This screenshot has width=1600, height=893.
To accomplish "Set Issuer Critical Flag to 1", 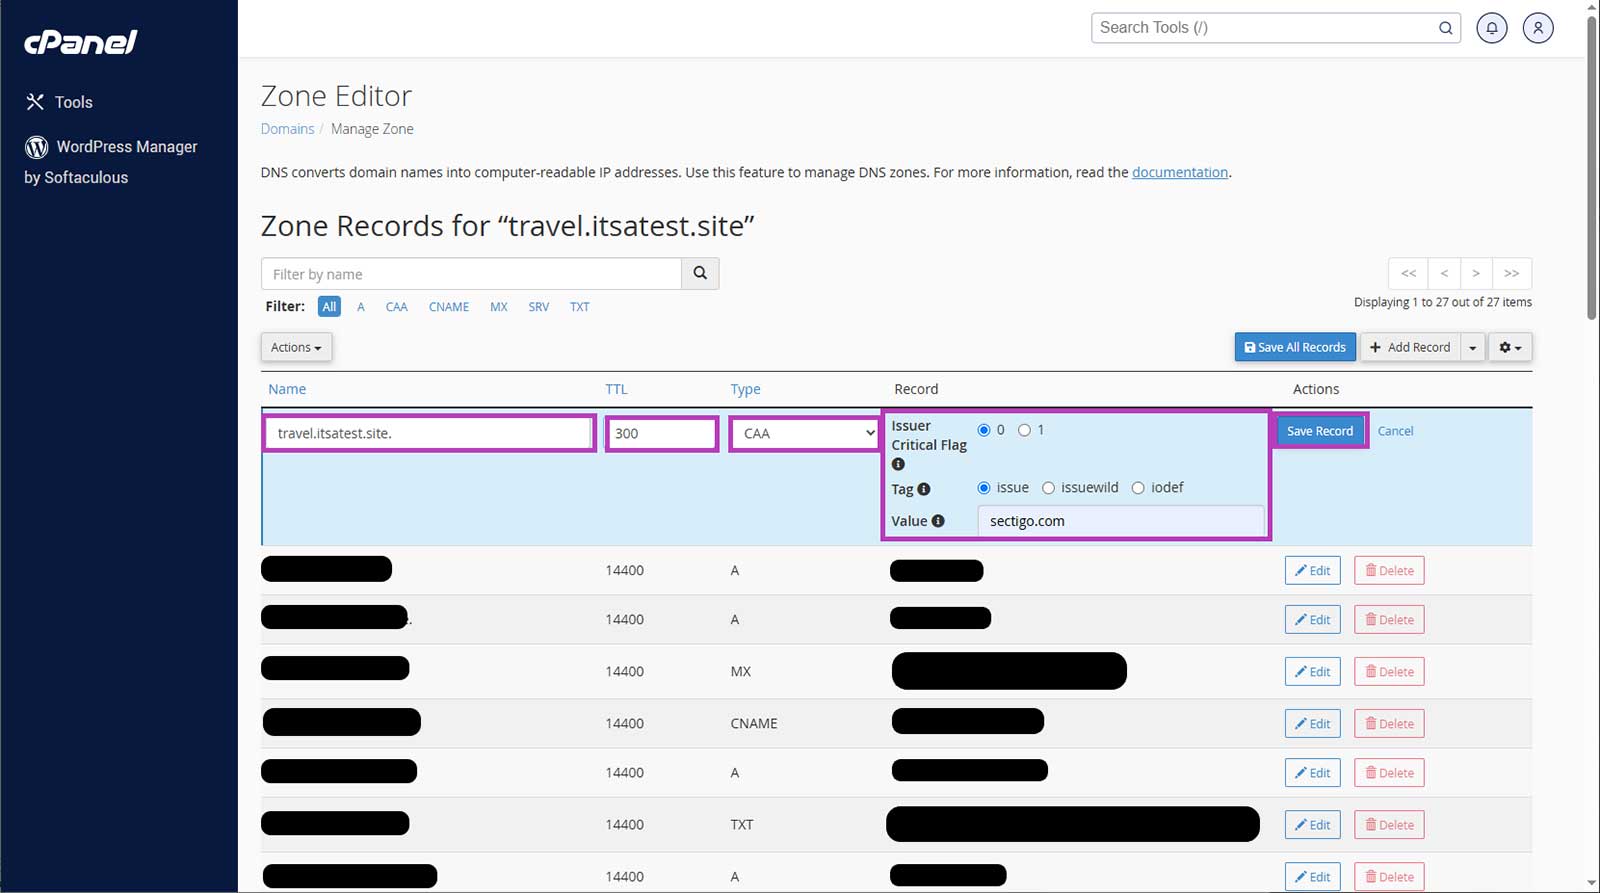I will (x=1024, y=430).
